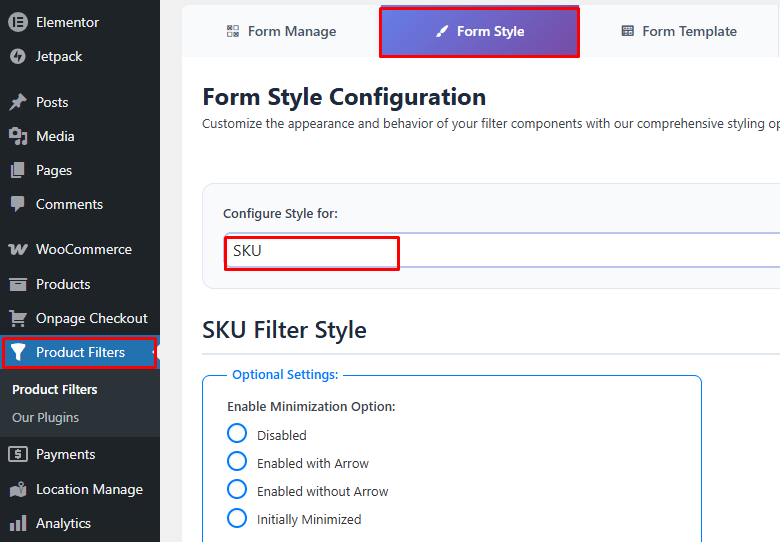Viewport: 780px width, 542px height.
Task: Click the Comments speech bubble icon
Action: click(x=17, y=204)
